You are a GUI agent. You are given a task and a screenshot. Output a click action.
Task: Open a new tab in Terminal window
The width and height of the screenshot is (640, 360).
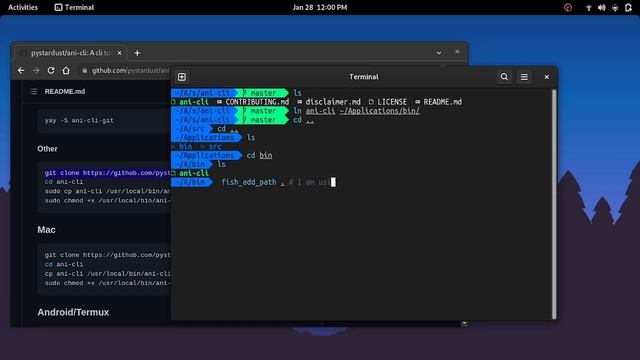pyautogui.click(x=182, y=77)
